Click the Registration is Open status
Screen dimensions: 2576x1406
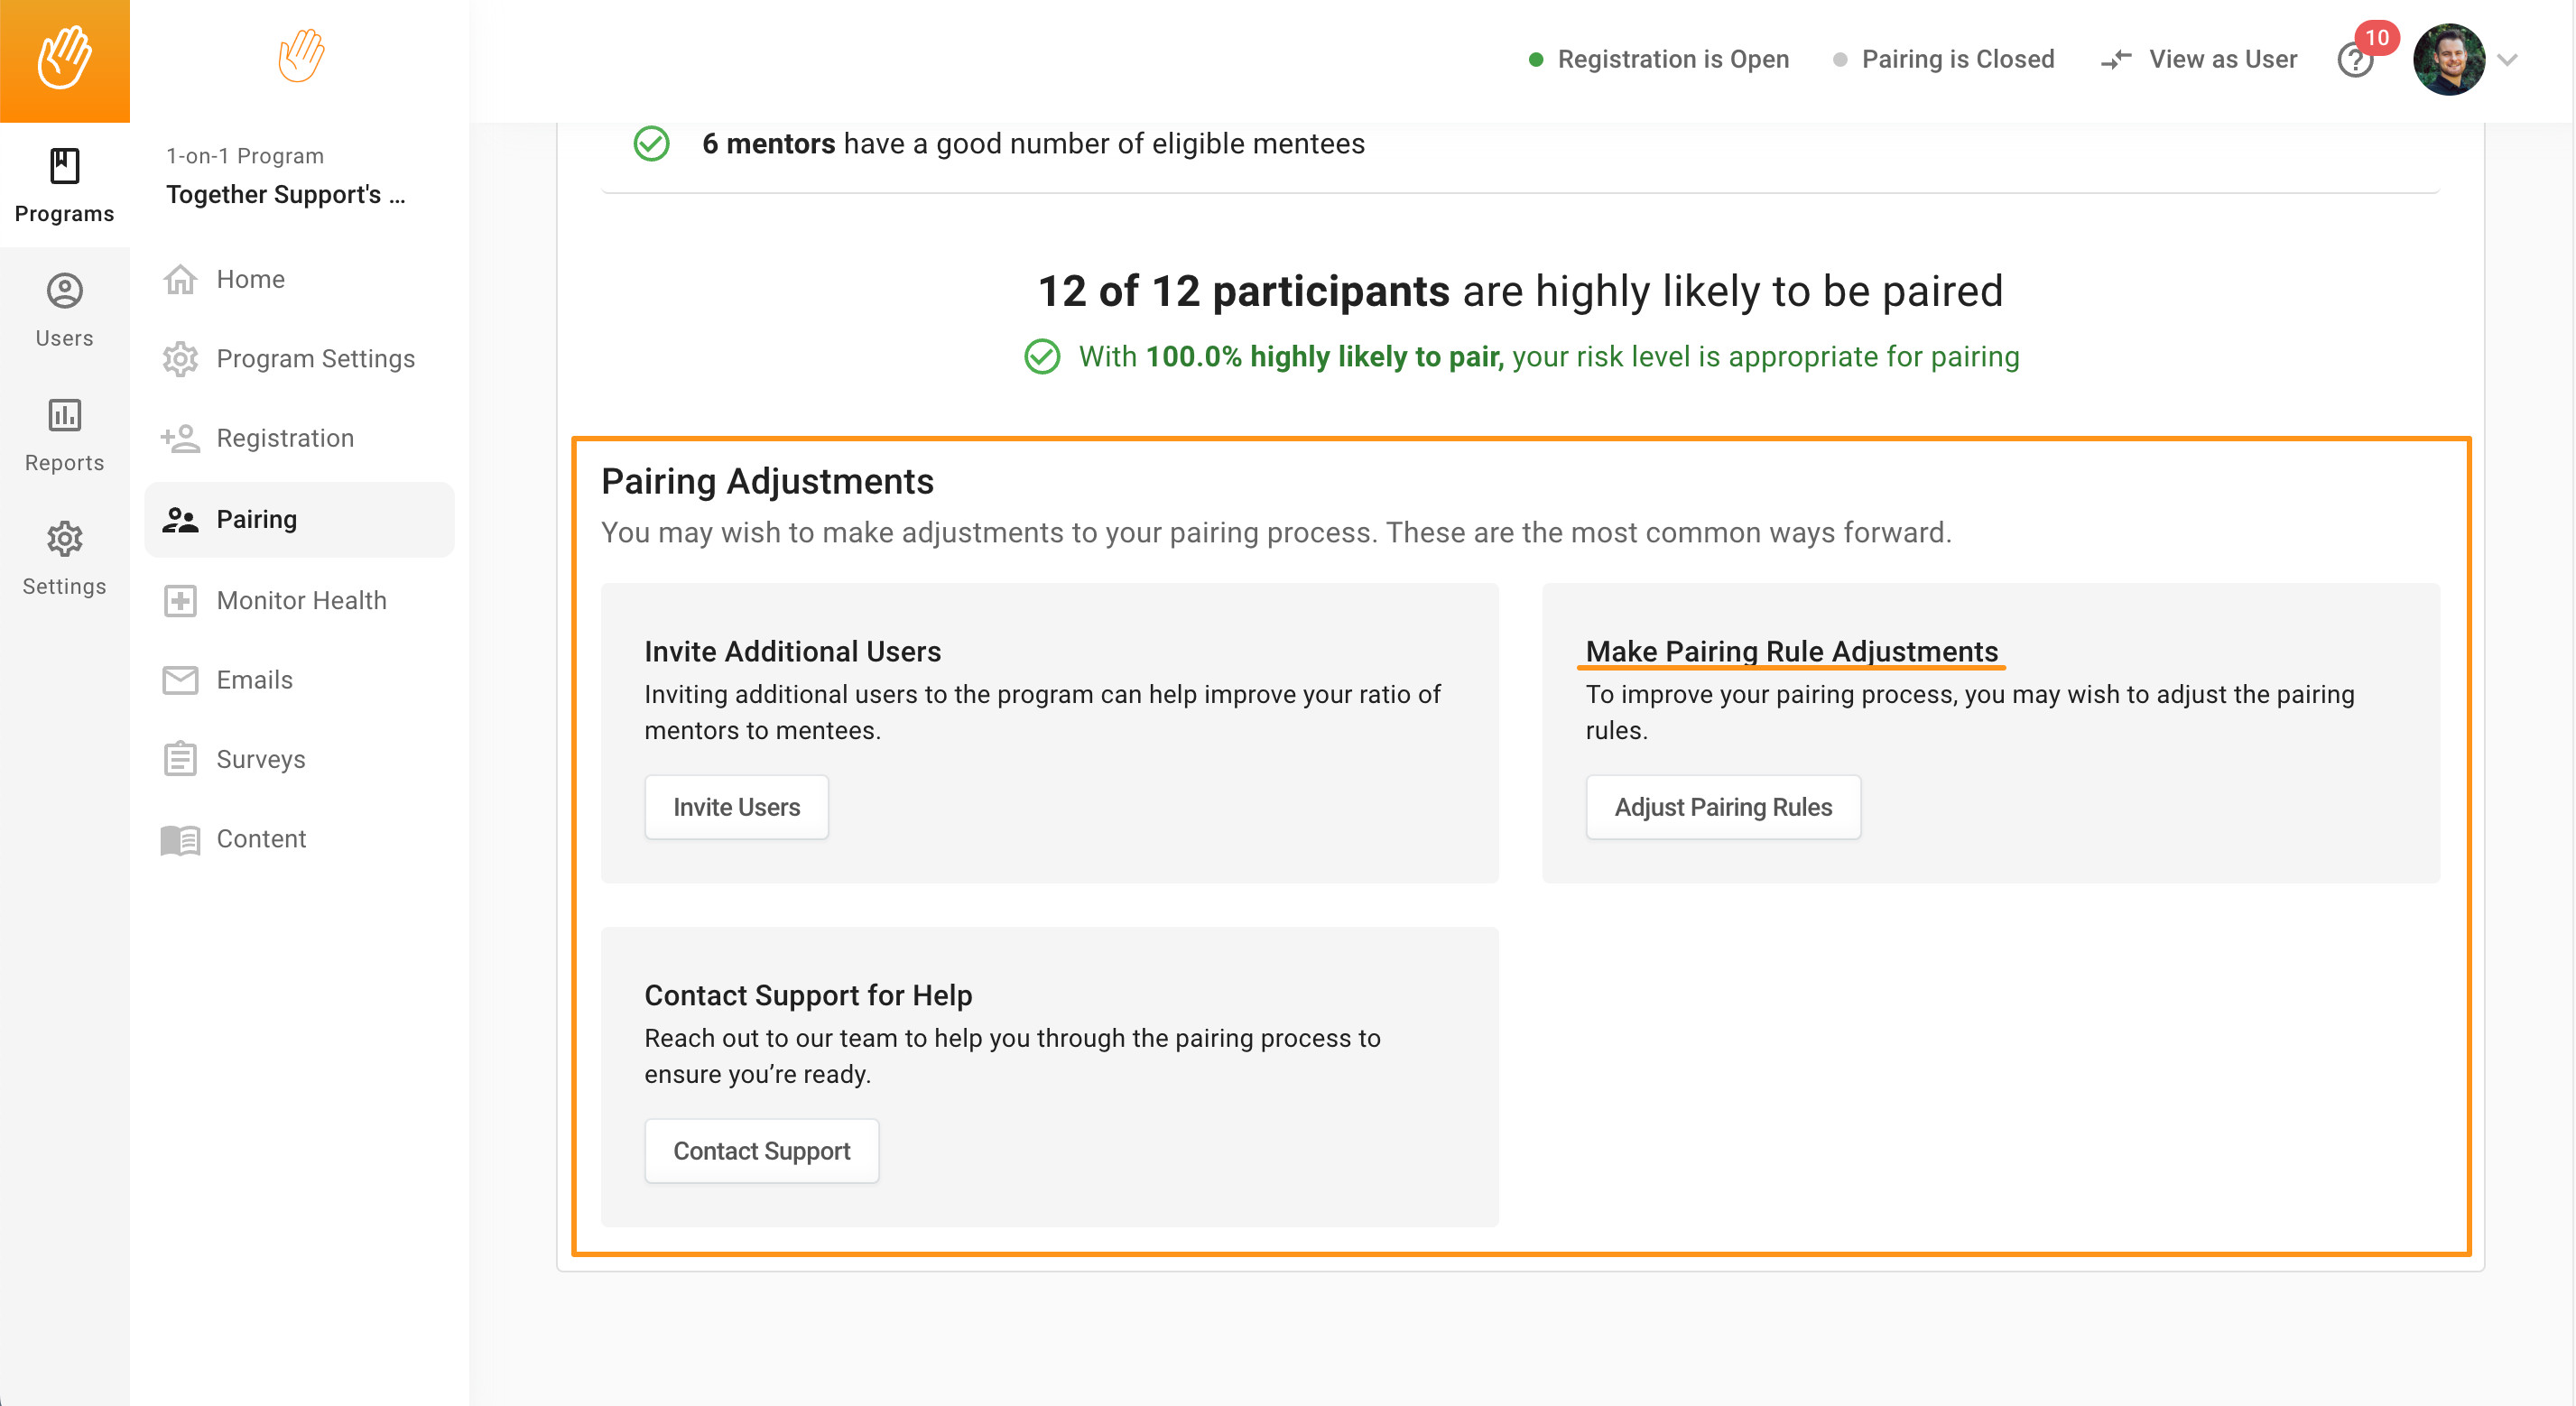click(x=1659, y=59)
